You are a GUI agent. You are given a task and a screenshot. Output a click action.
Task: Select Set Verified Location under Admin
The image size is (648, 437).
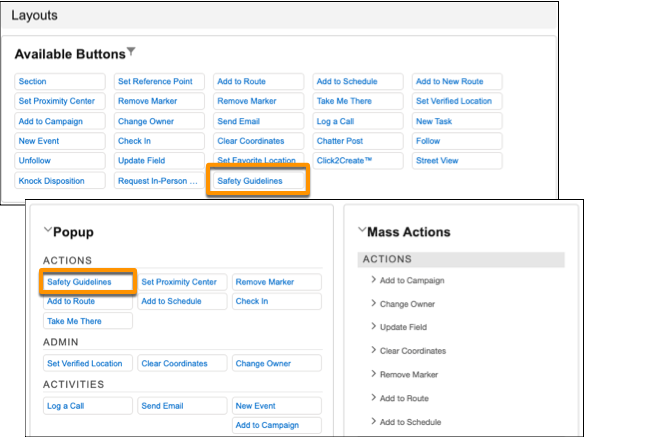(88, 363)
